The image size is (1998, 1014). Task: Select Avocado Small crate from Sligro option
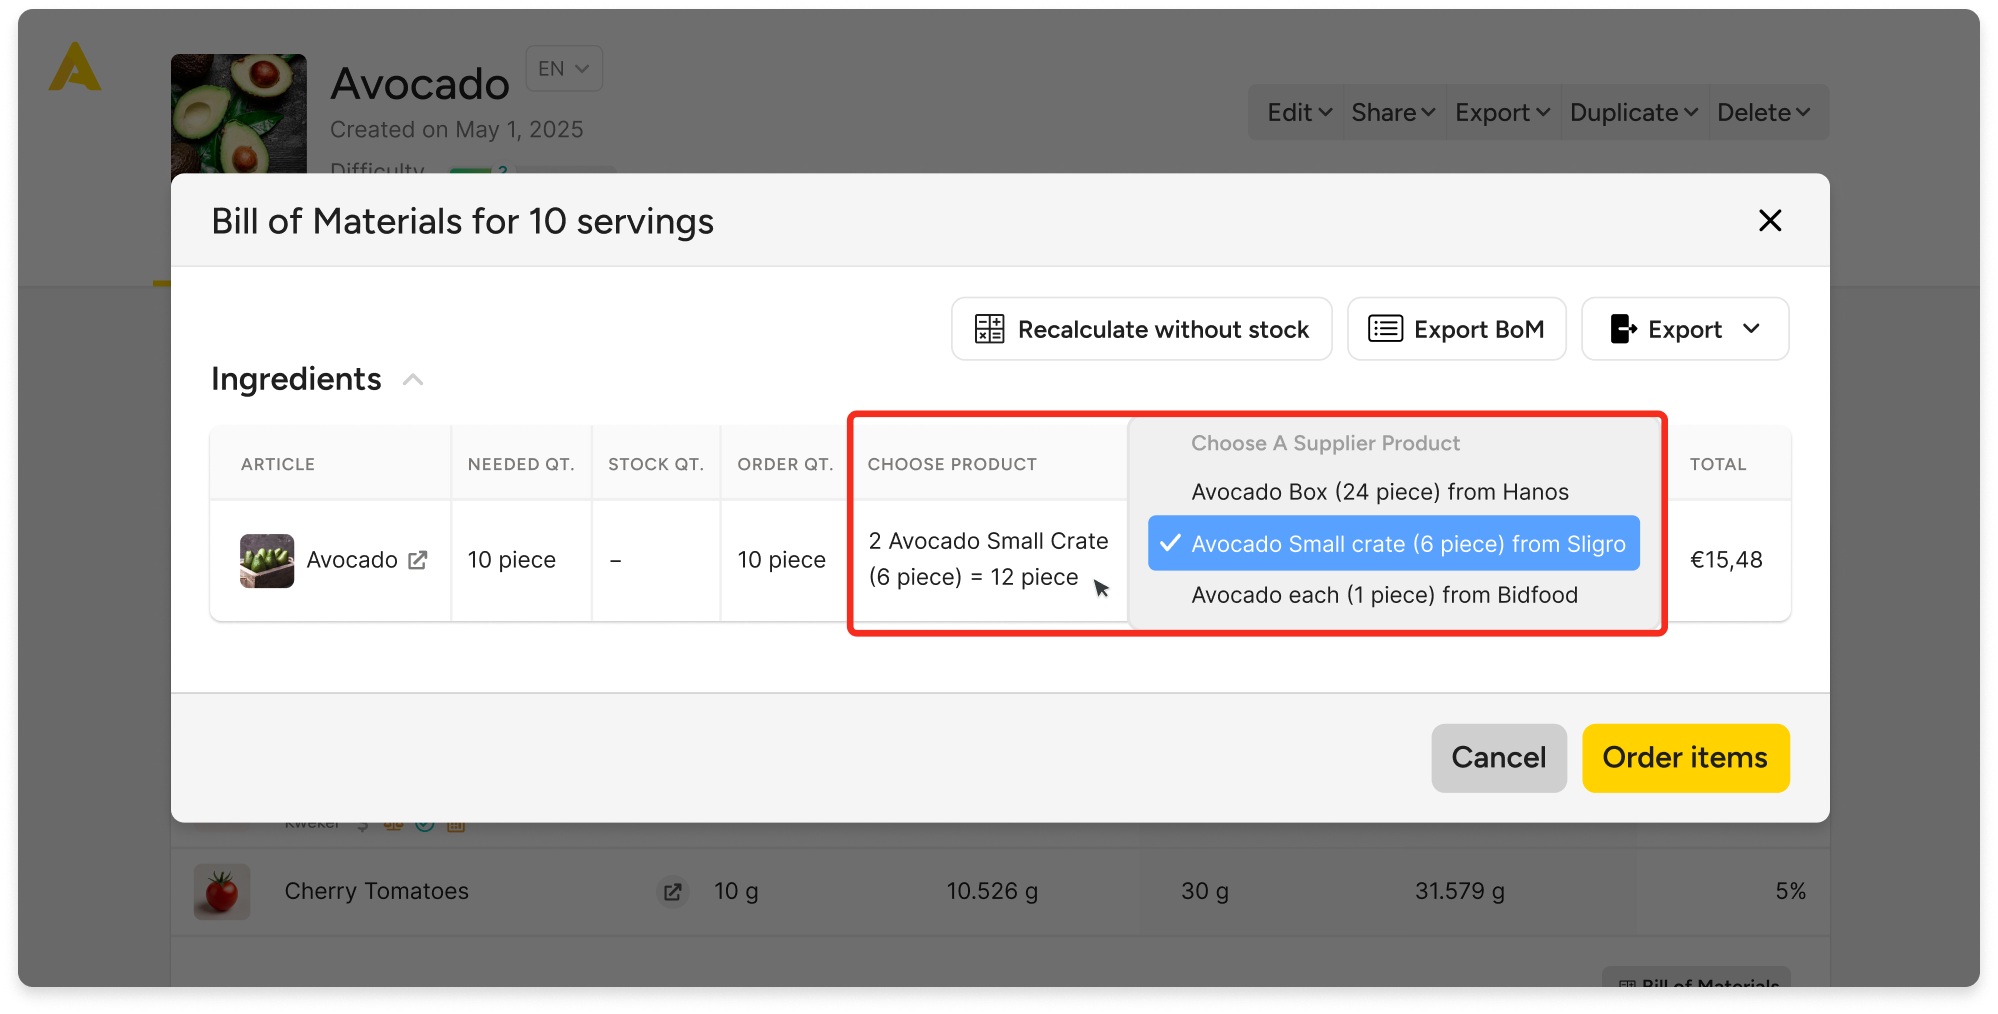click(x=1394, y=543)
